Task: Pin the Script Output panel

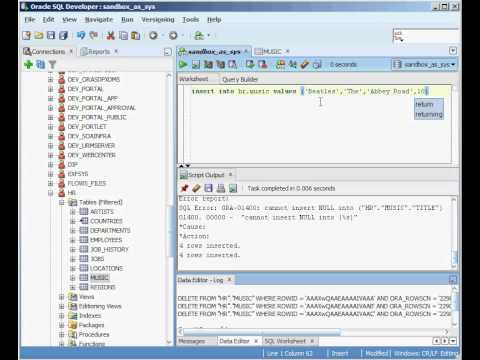Action: (x=184, y=188)
